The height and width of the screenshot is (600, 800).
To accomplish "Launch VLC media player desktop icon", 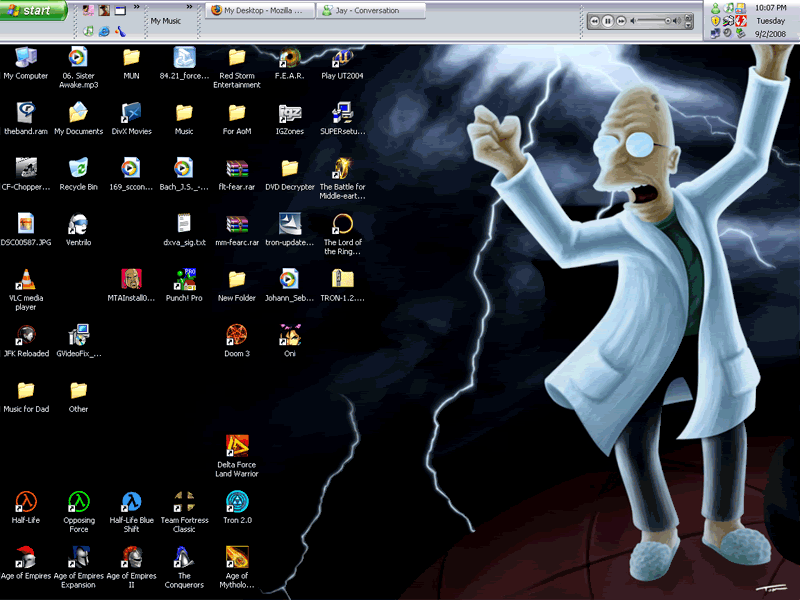I will pyautogui.click(x=26, y=279).
